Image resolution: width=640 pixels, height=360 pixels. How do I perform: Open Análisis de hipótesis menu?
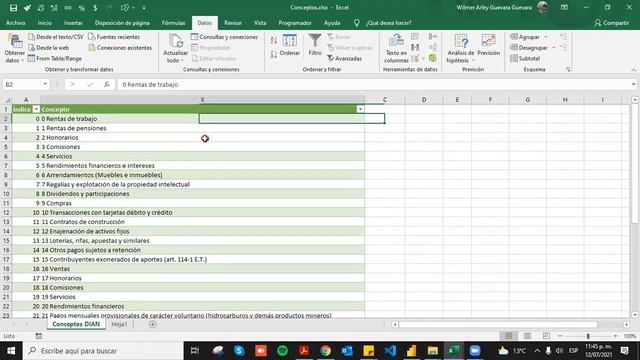point(460,49)
